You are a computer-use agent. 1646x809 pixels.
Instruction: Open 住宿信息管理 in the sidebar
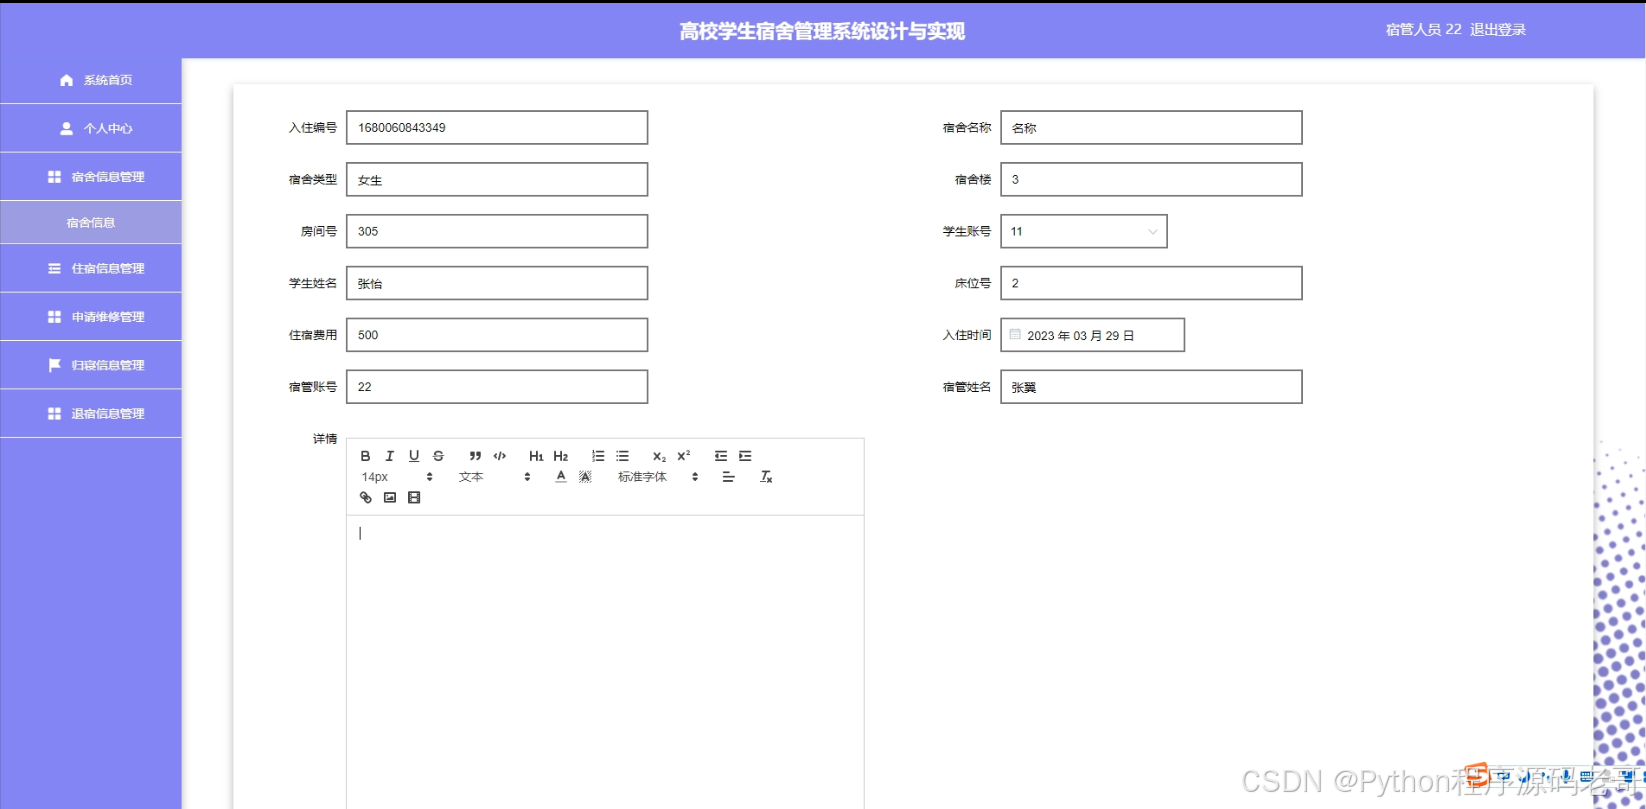click(x=91, y=268)
